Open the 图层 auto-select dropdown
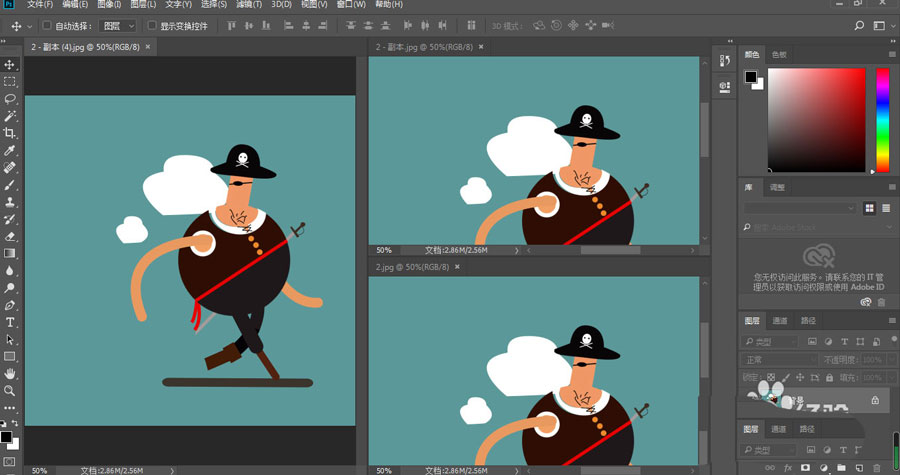This screenshot has height=475, width=900. (x=119, y=25)
